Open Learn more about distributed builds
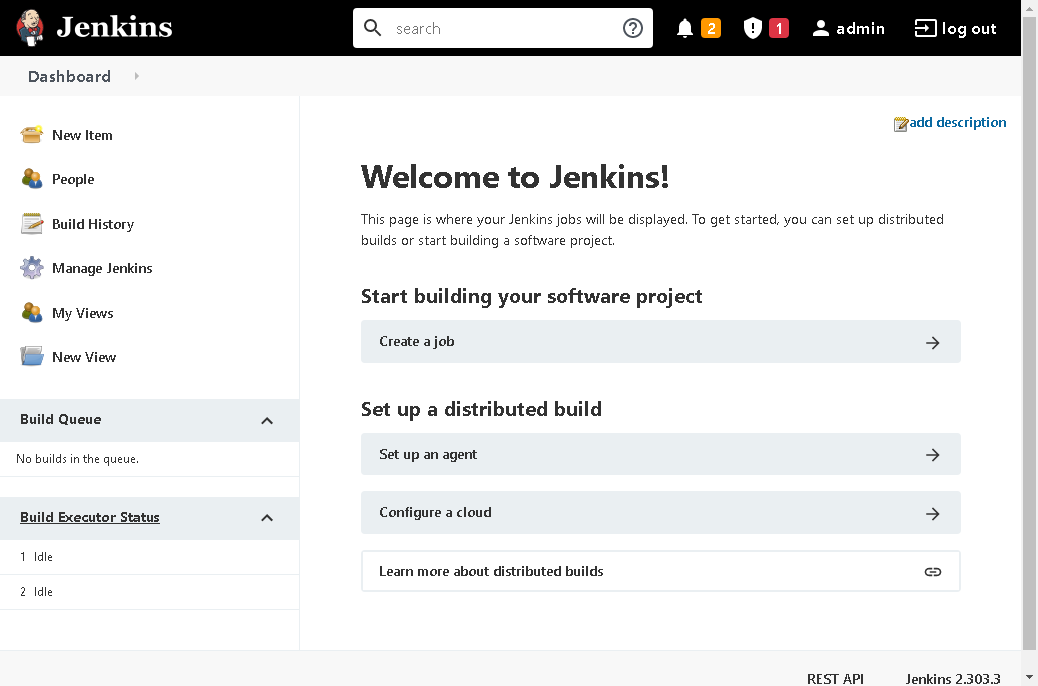This screenshot has height=686, width=1038. pyautogui.click(x=661, y=571)
